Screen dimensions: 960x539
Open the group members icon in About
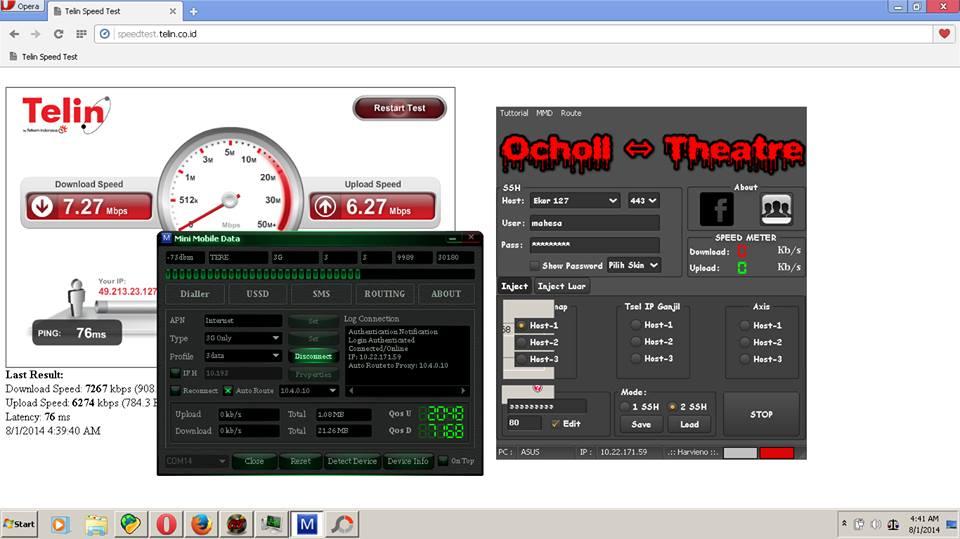pos(776,209)
